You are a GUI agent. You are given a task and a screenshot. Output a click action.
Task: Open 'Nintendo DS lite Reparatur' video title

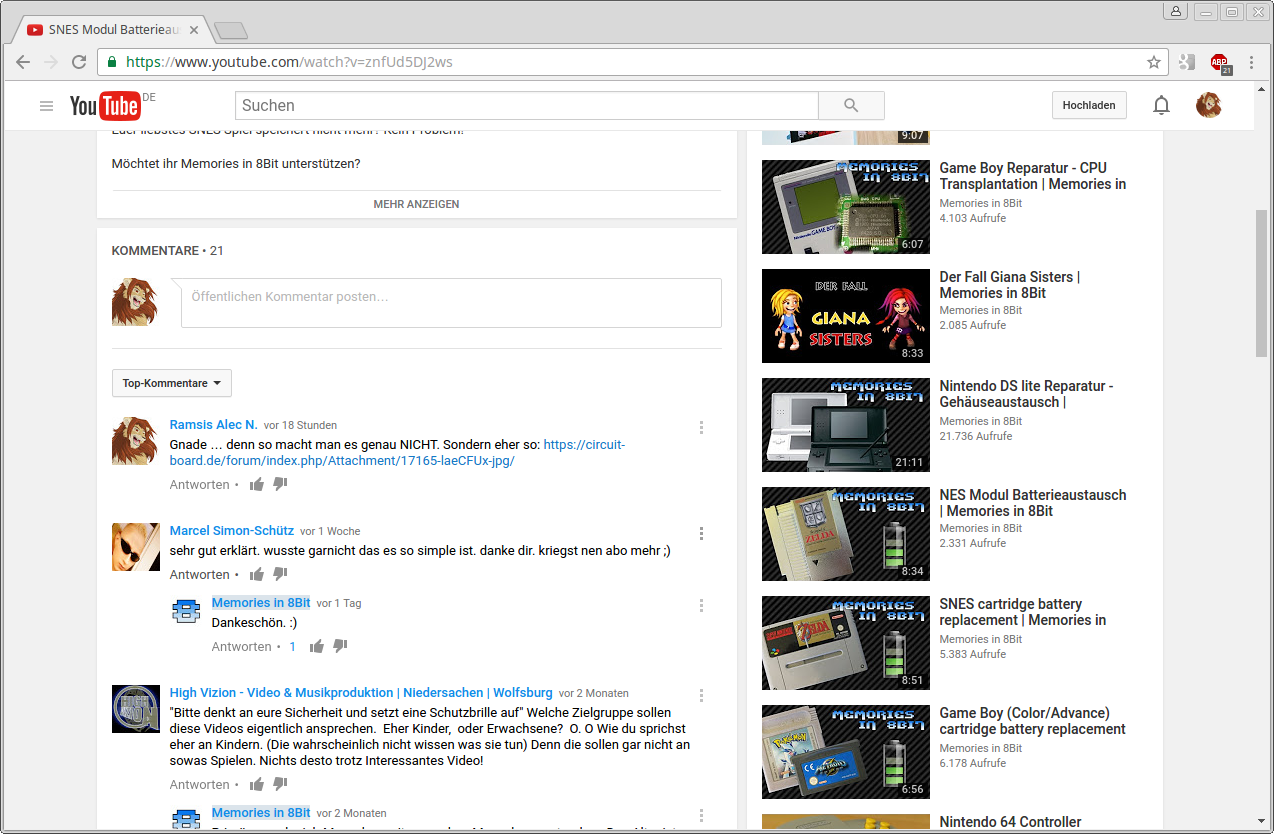point(1026,394)
